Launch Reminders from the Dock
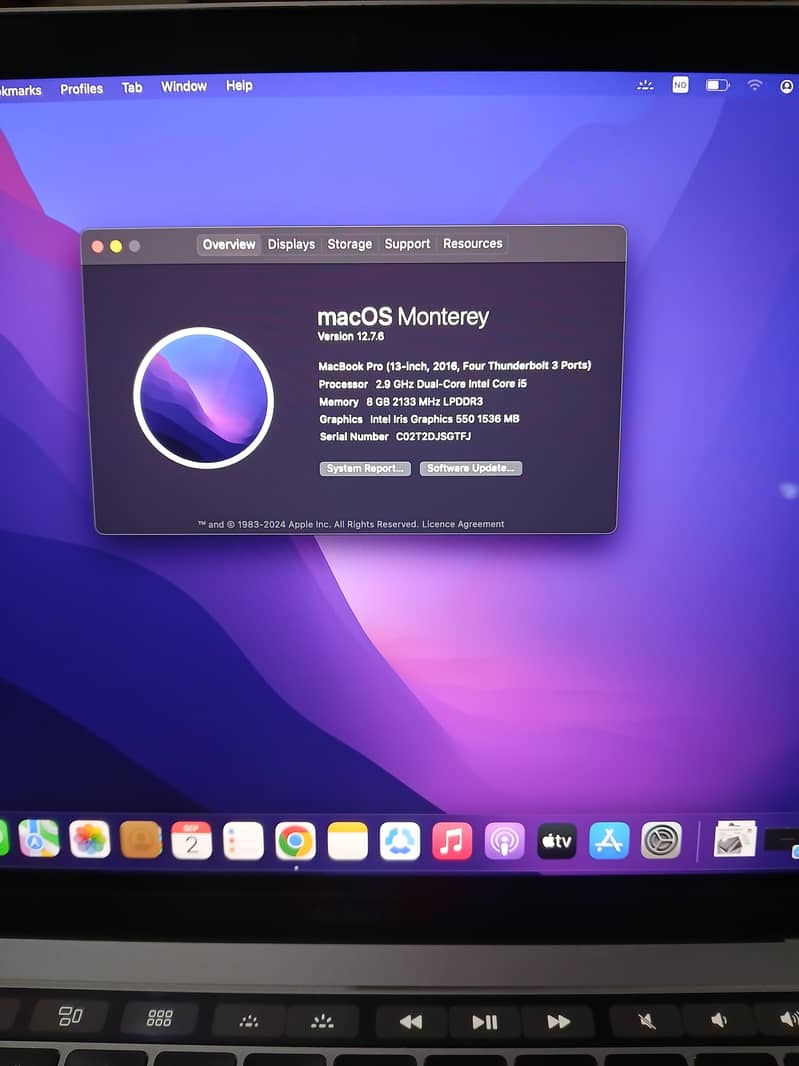The width and height of the screenshot is (799, 1066). [243, 841]
